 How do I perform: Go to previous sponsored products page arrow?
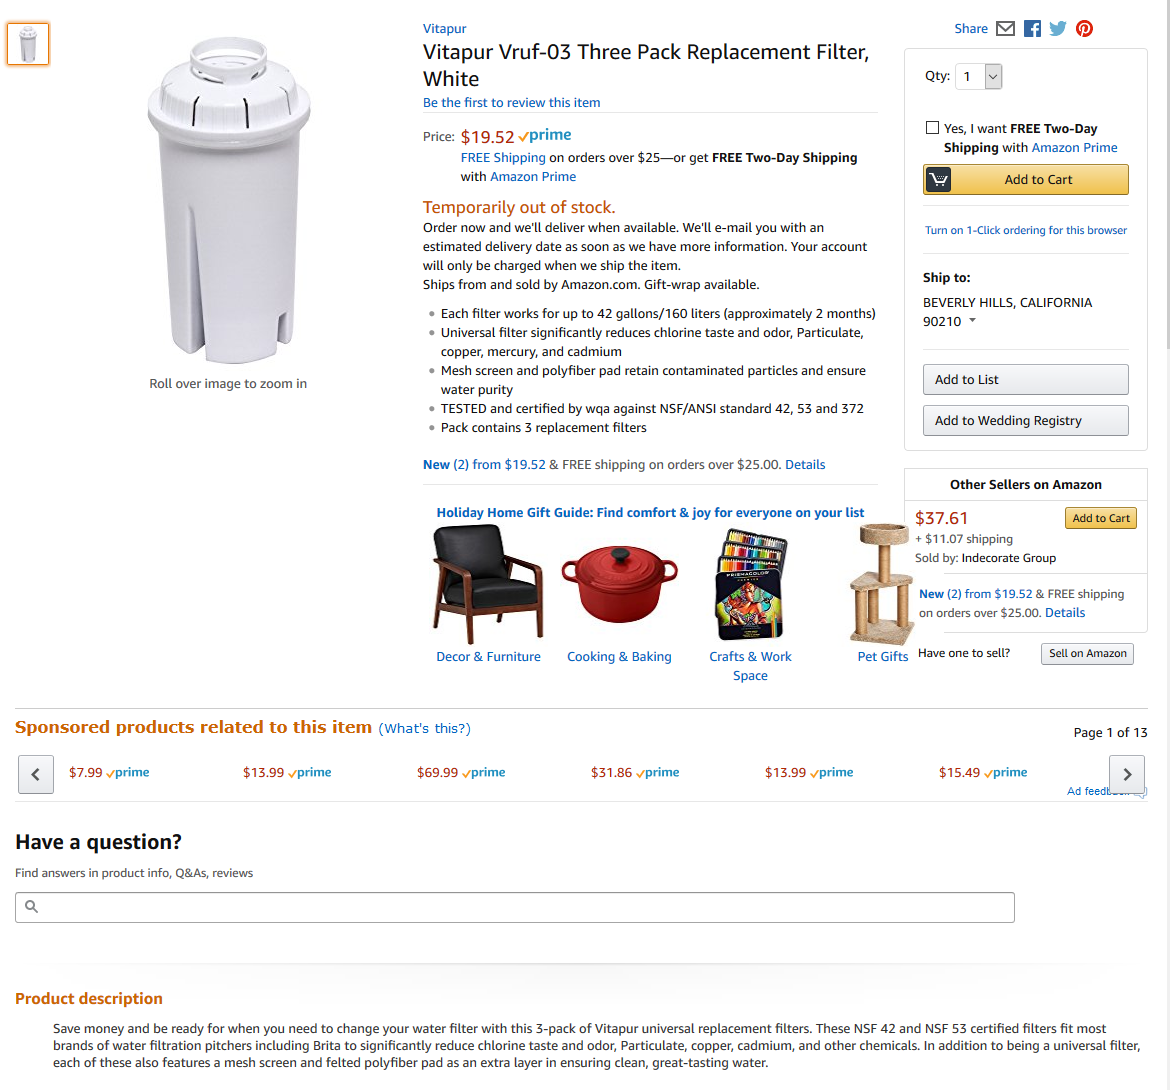pos(36,774)
